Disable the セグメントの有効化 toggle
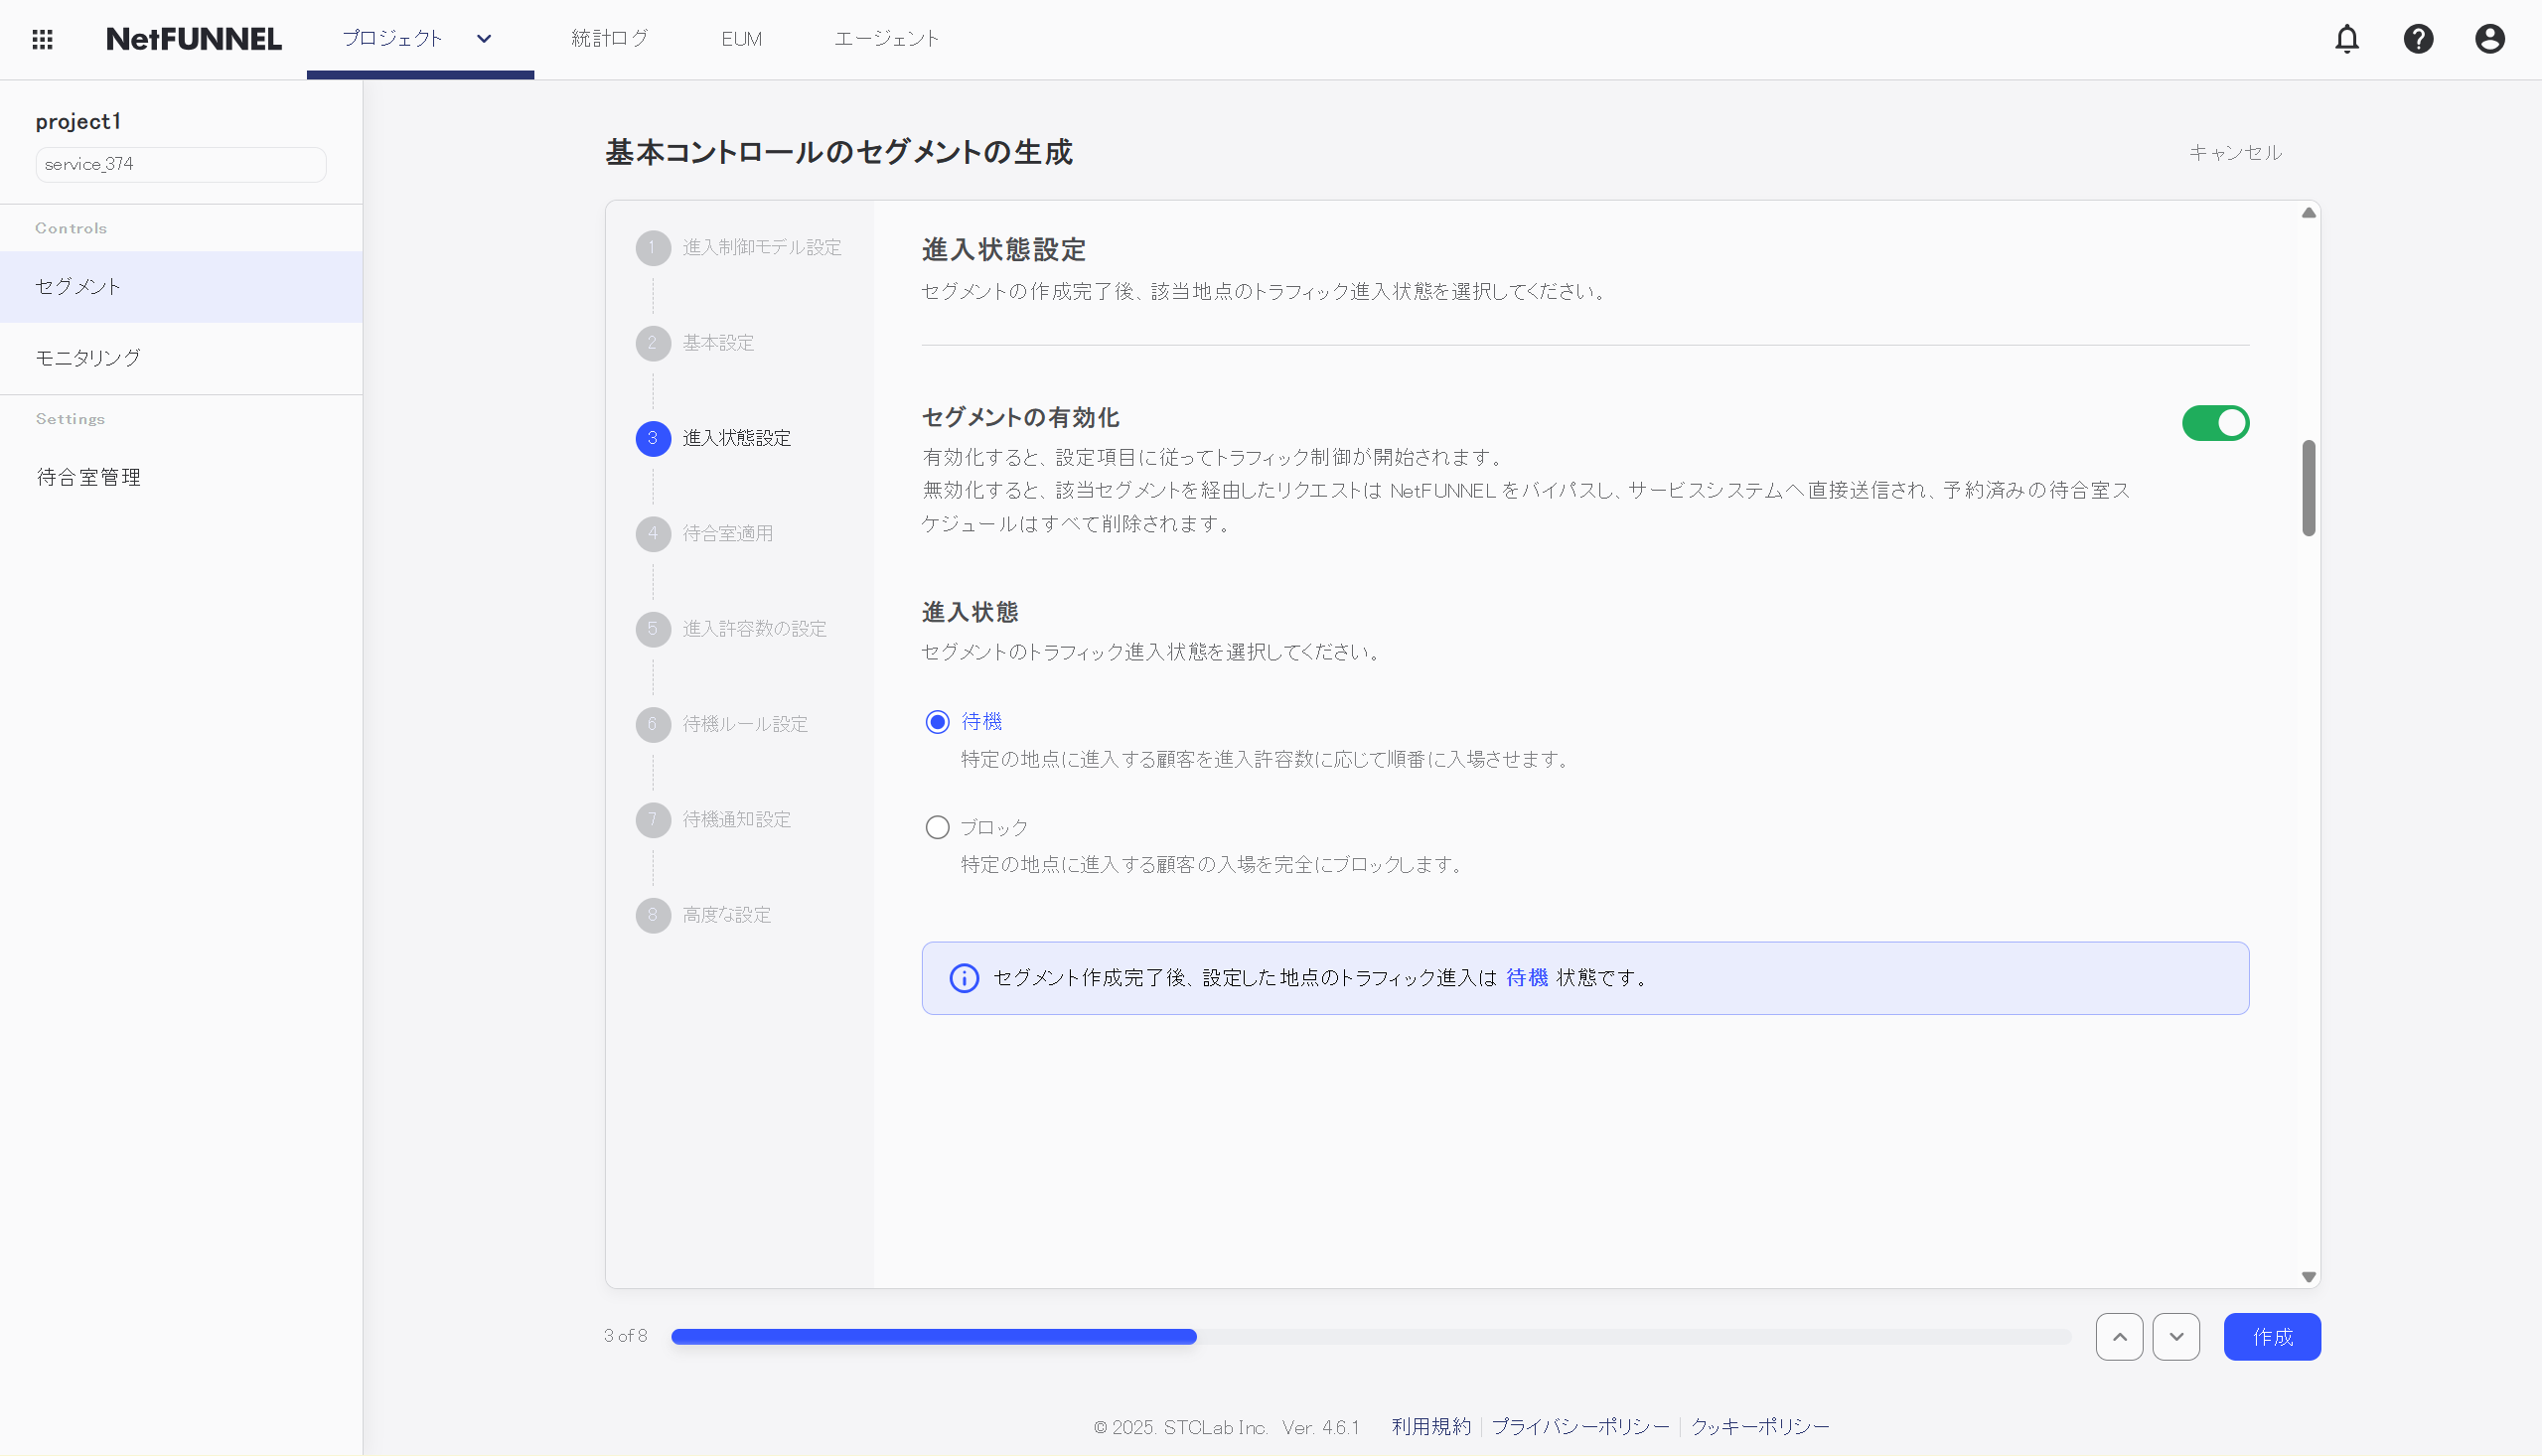The height and width of the screenshot is (1456, 2542). point(2216,423)
